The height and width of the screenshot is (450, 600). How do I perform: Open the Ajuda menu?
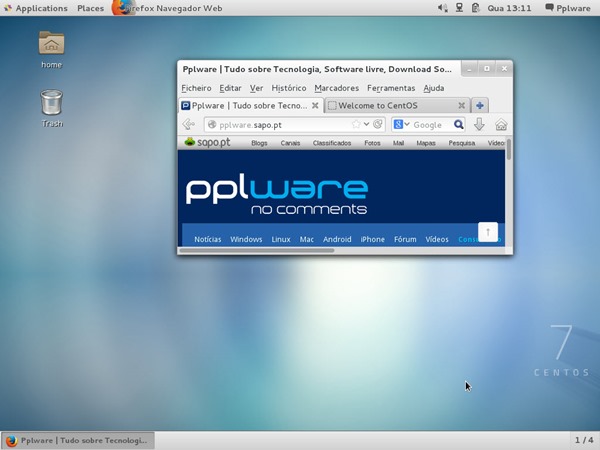tap(434, 88)
